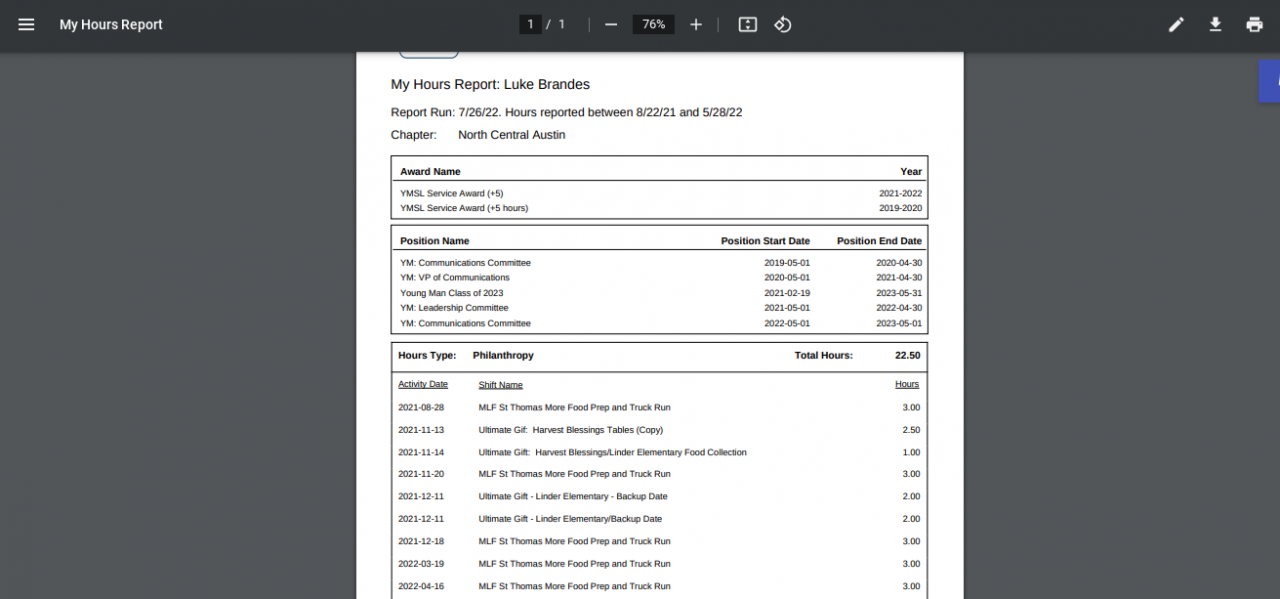Click the blue tab on right edge
Image resolution: width=1280 pixels, height=599 pixels.
tap(1269, 81)
